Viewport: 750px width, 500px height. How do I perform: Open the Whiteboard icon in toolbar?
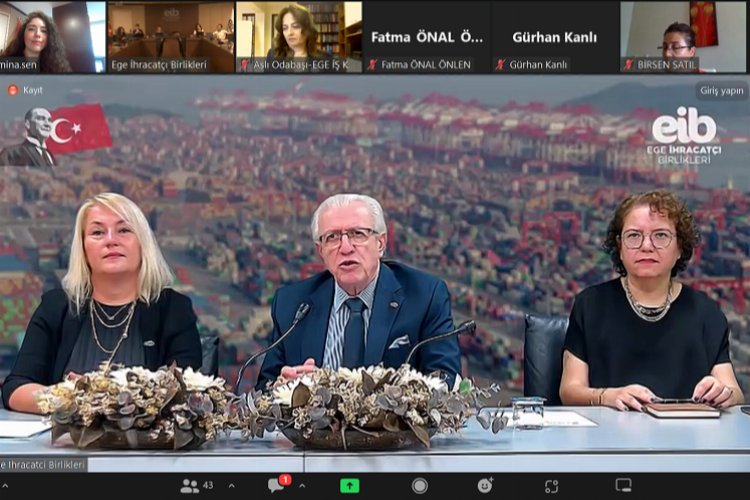(623, 485)
